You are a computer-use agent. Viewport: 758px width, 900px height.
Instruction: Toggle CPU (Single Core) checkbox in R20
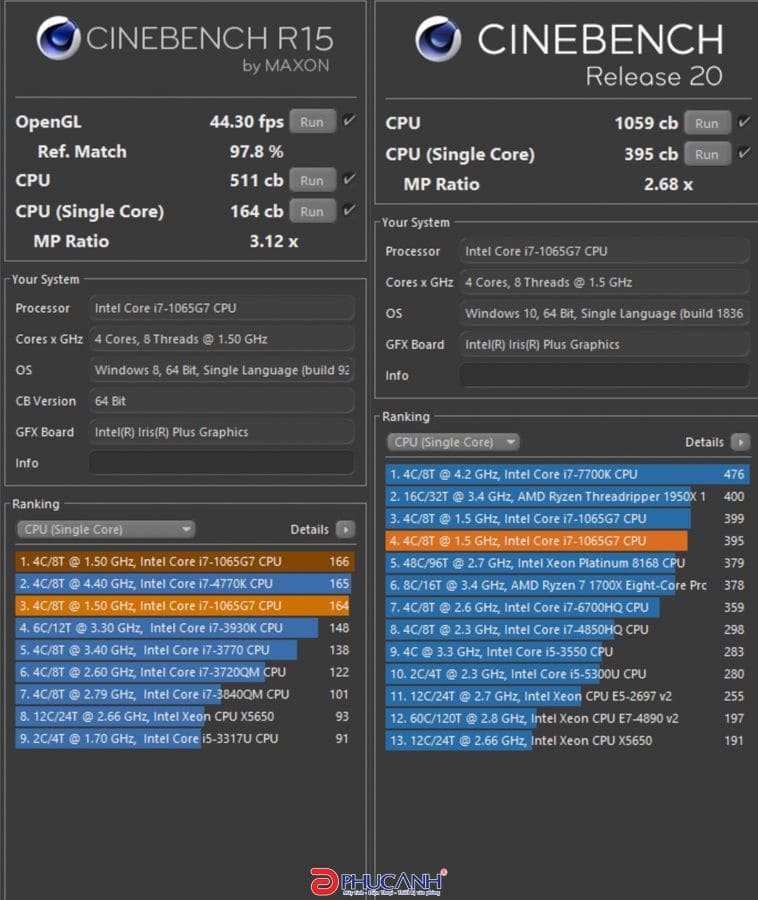pyautogui.click(x=744, y=153)
